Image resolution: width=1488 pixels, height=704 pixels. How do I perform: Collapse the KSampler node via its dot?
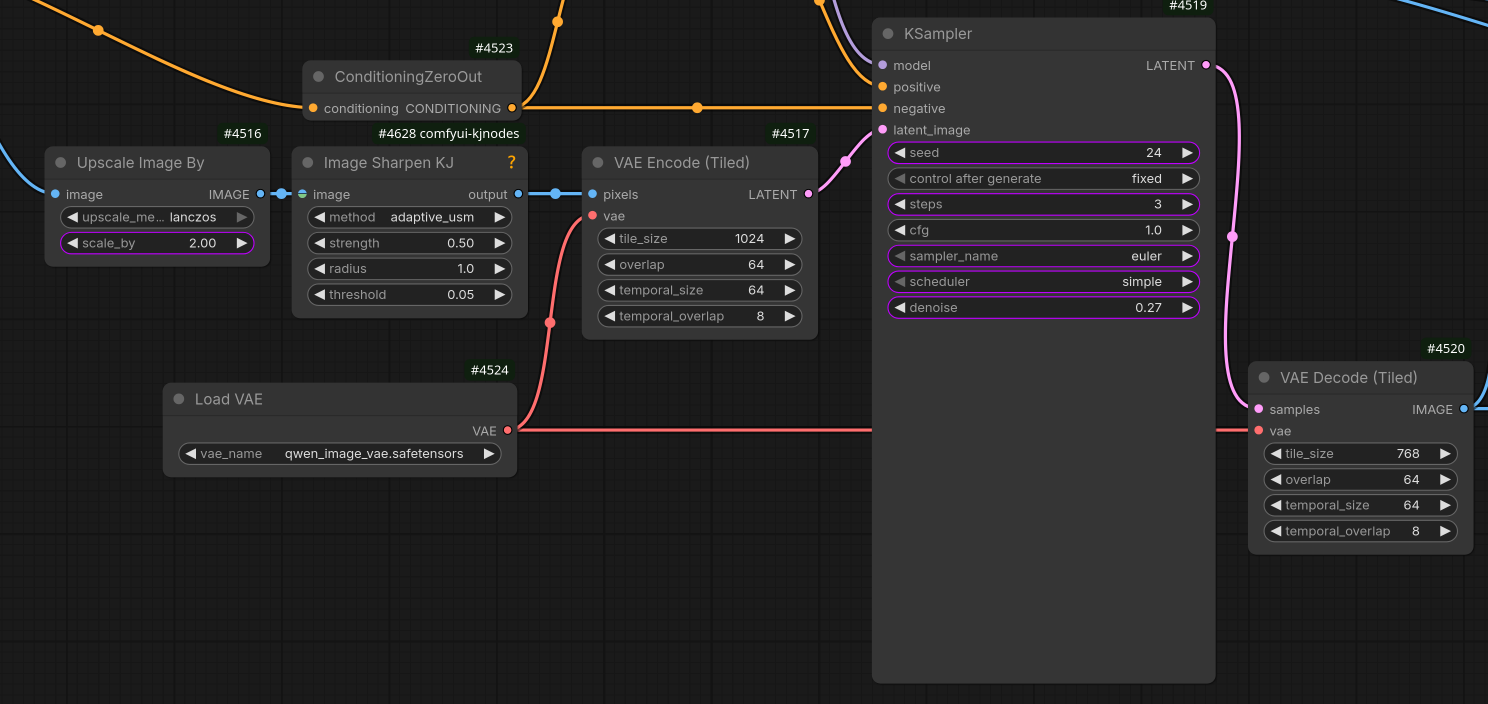(888, 34)
